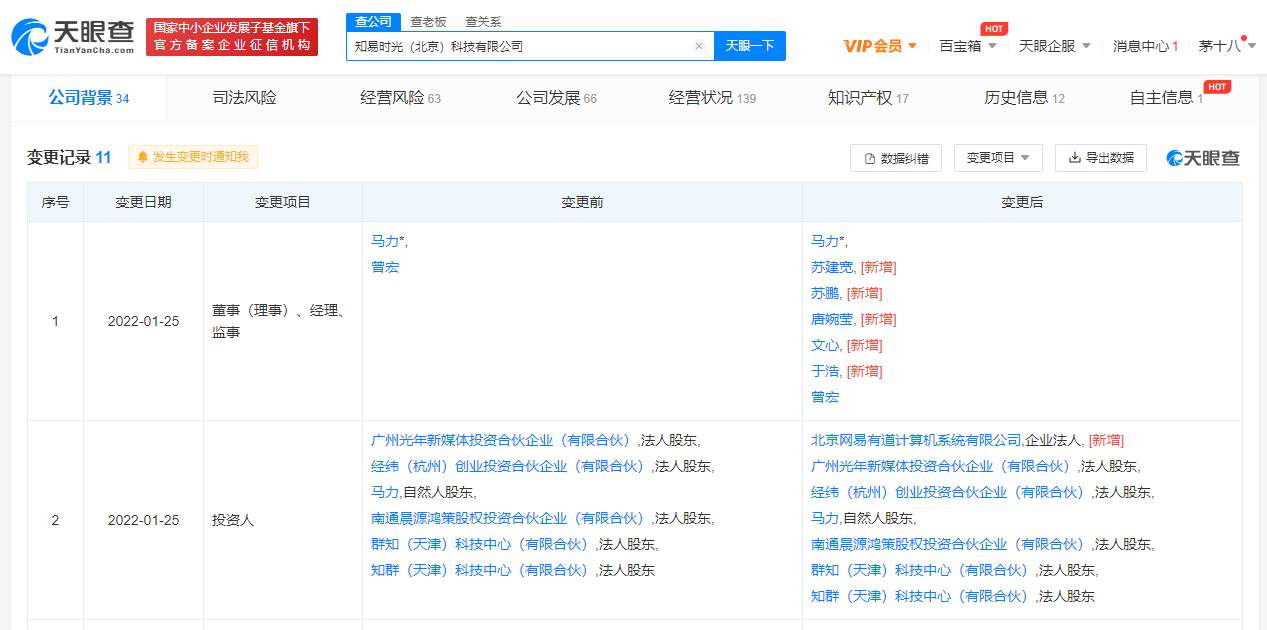
Task: Switch to 自主信息 tab
Action: tap(1166, 98)
